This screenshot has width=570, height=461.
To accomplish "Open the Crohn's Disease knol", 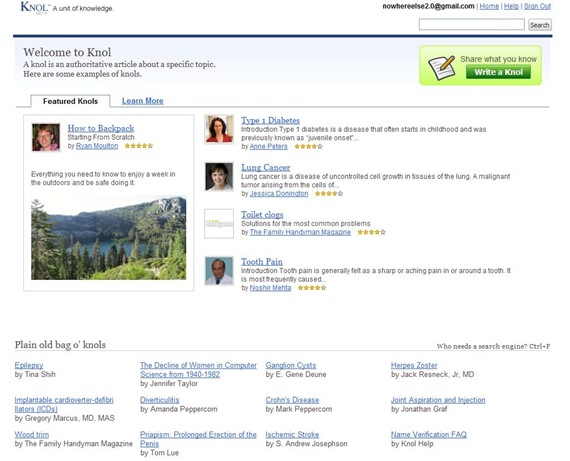I will [x=292, y=400].
